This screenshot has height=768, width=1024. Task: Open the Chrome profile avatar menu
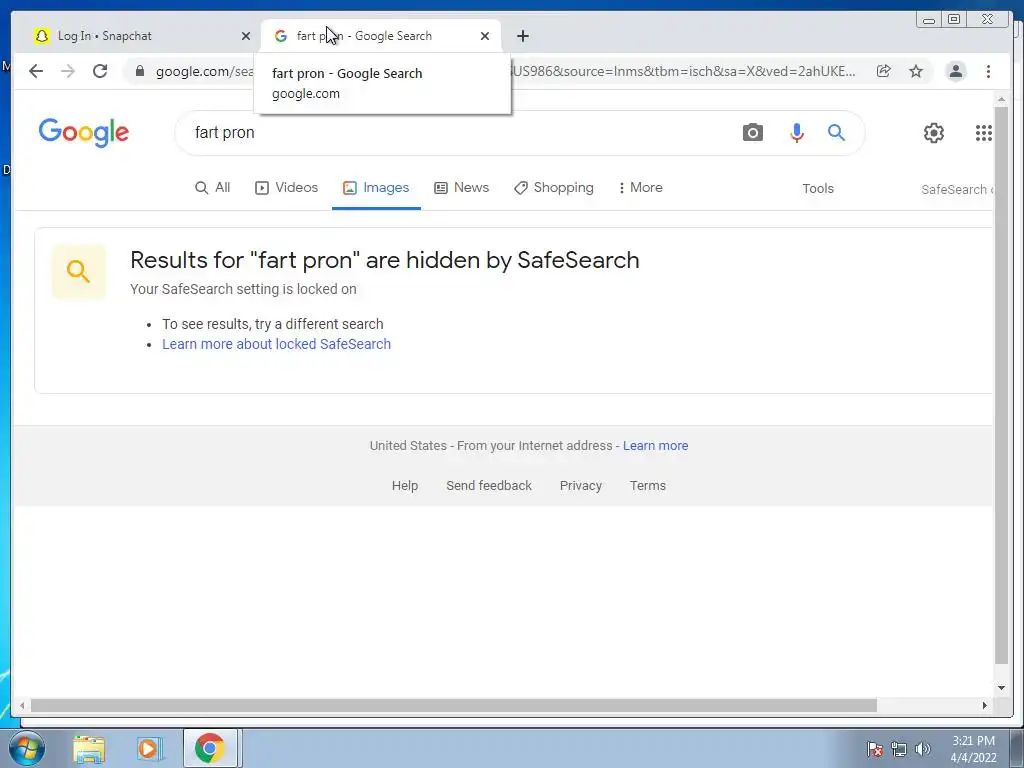pos(955,71)
